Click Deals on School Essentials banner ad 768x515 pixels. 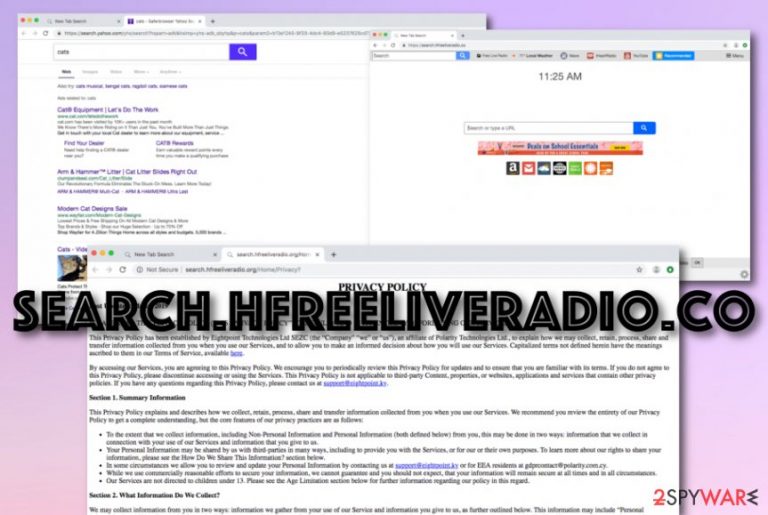(560, 147)
